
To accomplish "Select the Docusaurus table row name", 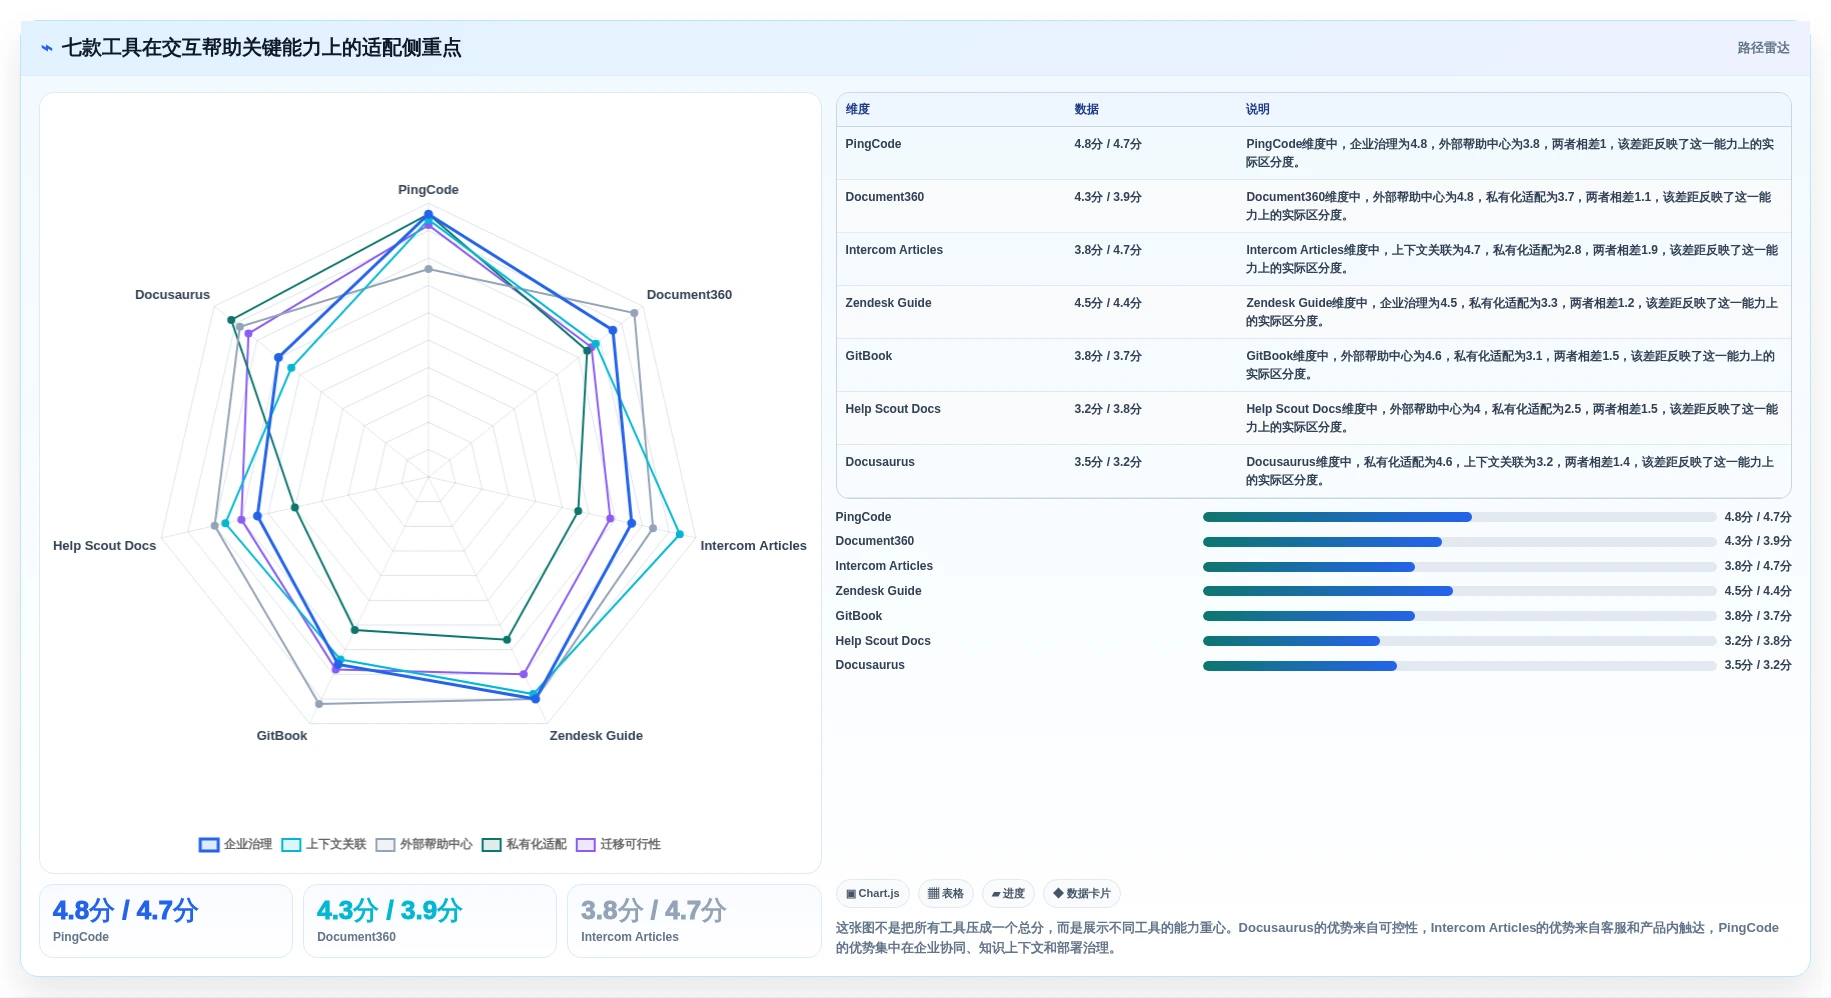I will click(880, 462).
